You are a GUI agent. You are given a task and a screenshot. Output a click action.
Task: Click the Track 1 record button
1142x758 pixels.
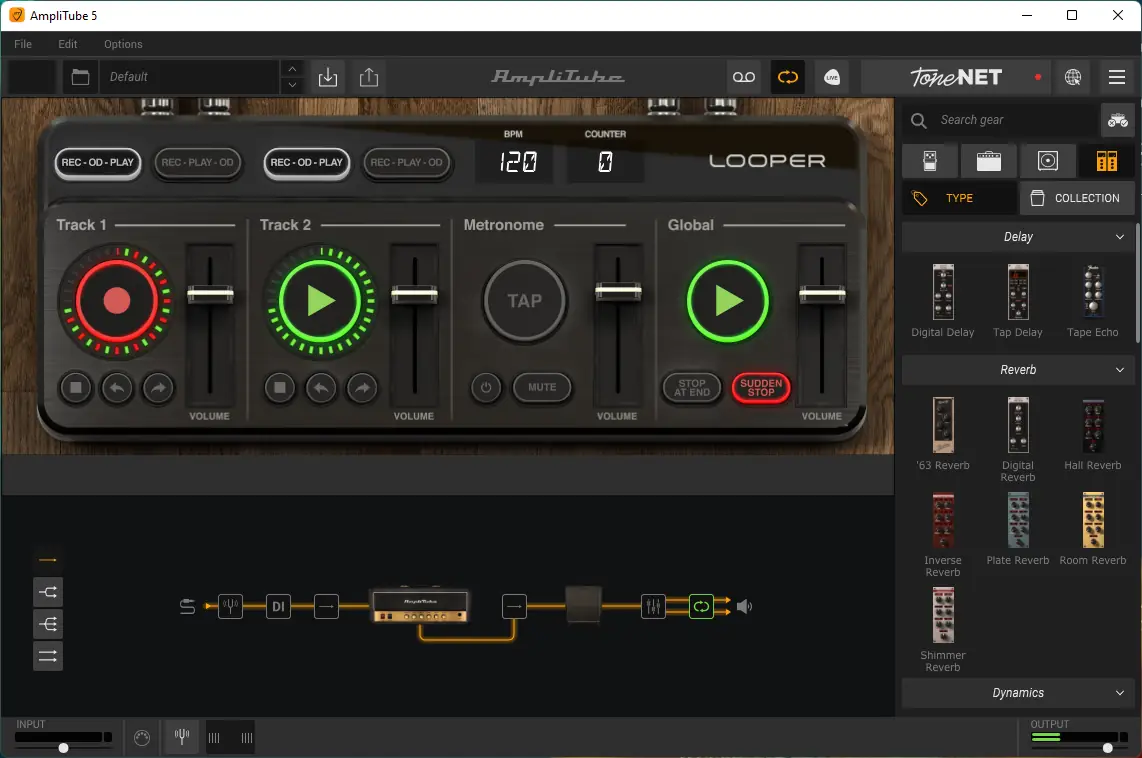point(117,300)
